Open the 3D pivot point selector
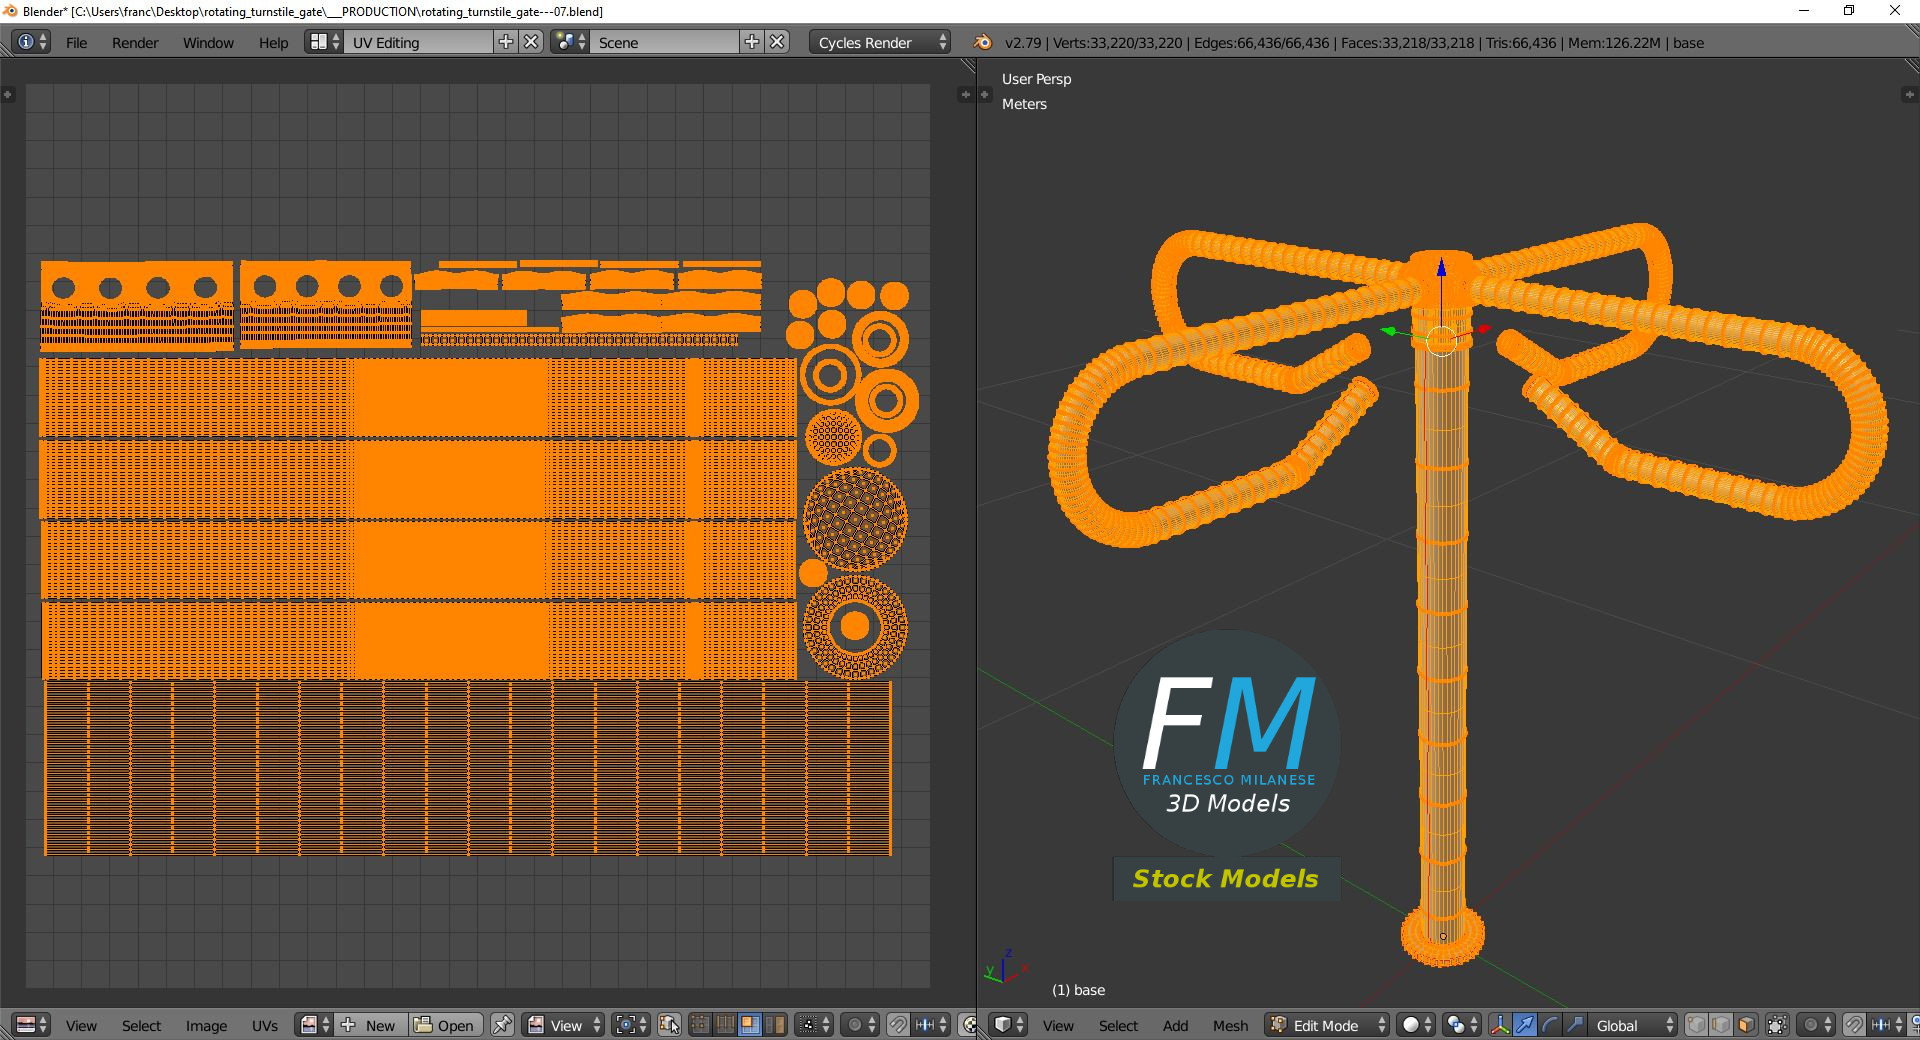The height and width of the screenshot is (1040, 1920). (x=1462, y=1025)
